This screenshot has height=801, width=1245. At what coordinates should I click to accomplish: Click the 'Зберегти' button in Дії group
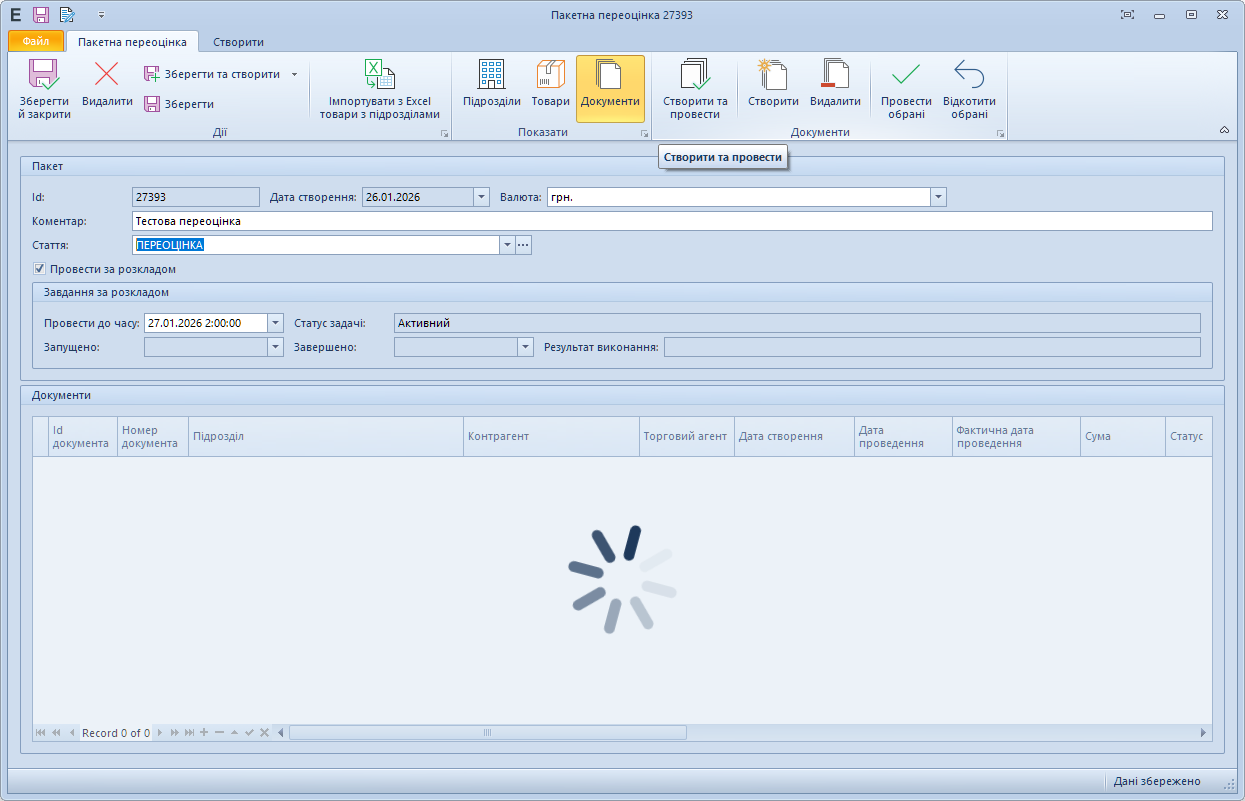[179, 104]
